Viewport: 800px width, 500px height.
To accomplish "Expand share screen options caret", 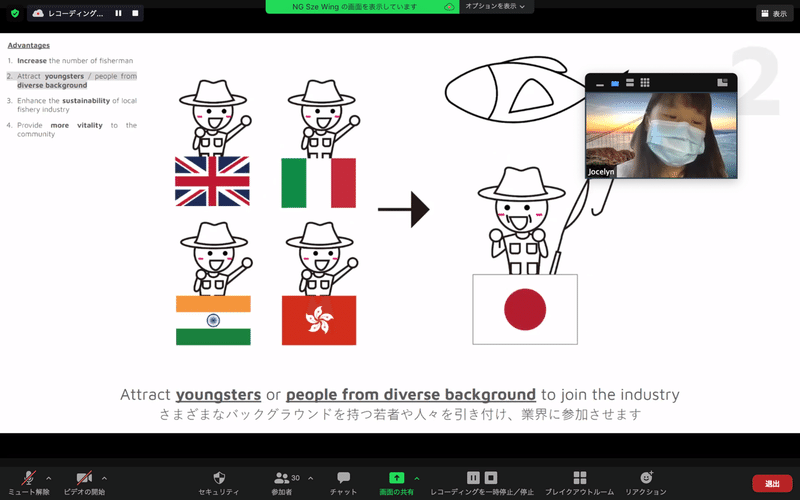I will tap(417, 478).
